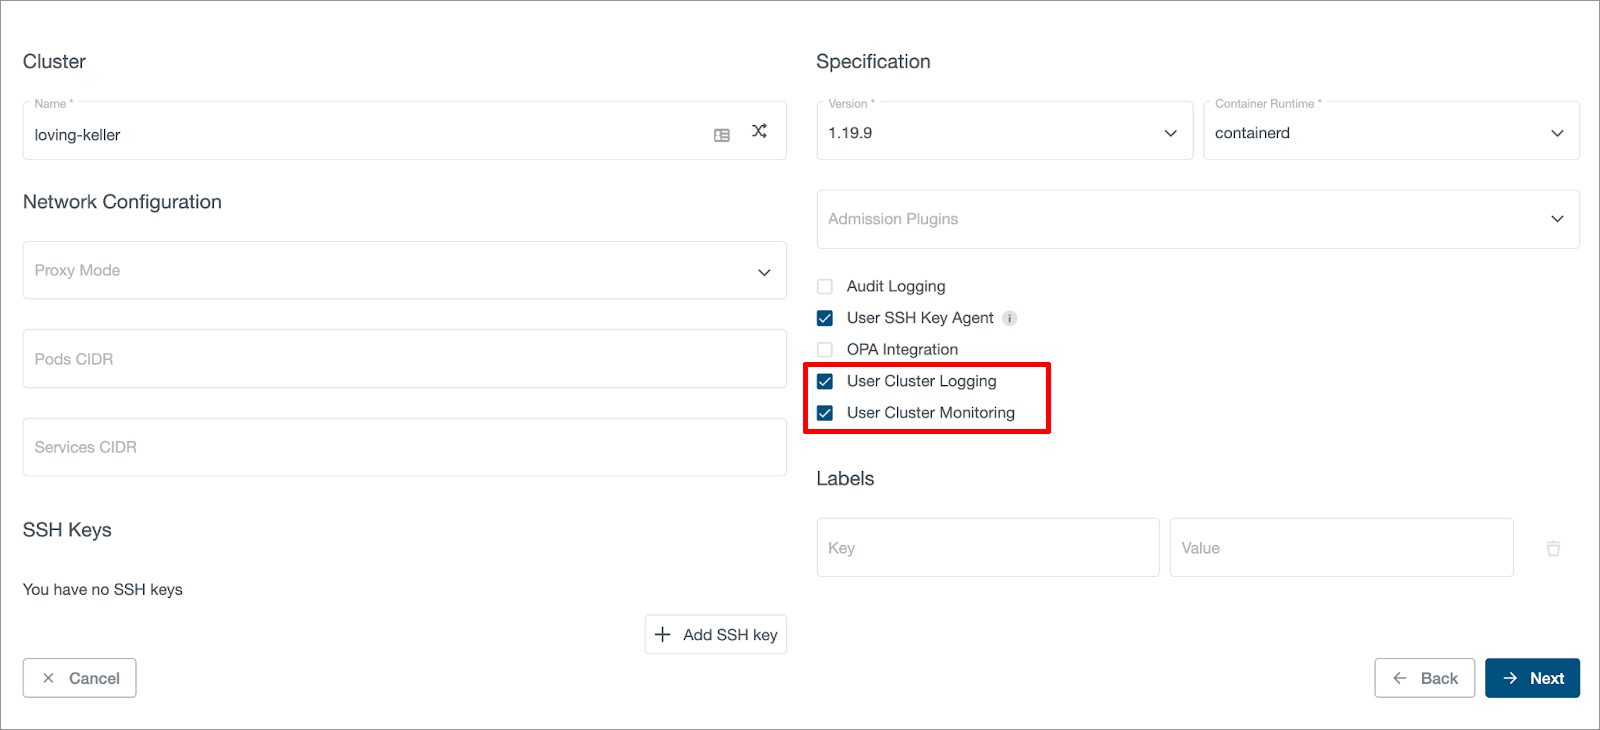This screenshot has height=730, width=1600.
Task: Expand the Container Runtime dropdown
Action: [1390, 133]
